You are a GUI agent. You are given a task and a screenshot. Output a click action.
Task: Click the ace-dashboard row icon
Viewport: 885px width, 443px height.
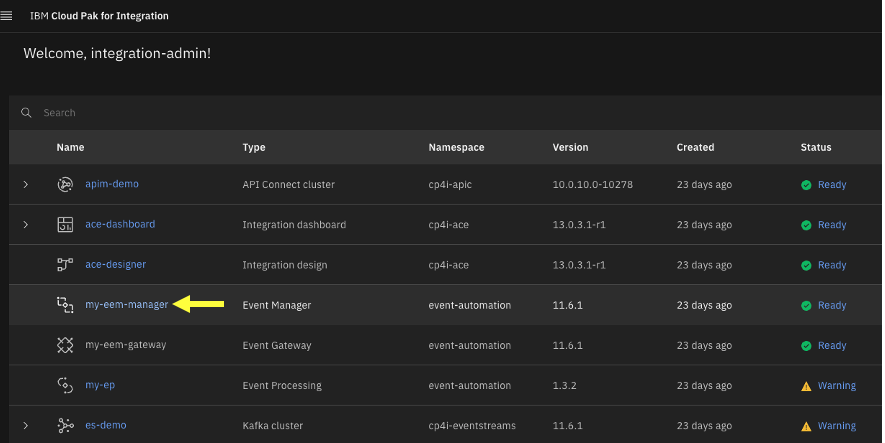pyautogui.click(x=65, y=225)
